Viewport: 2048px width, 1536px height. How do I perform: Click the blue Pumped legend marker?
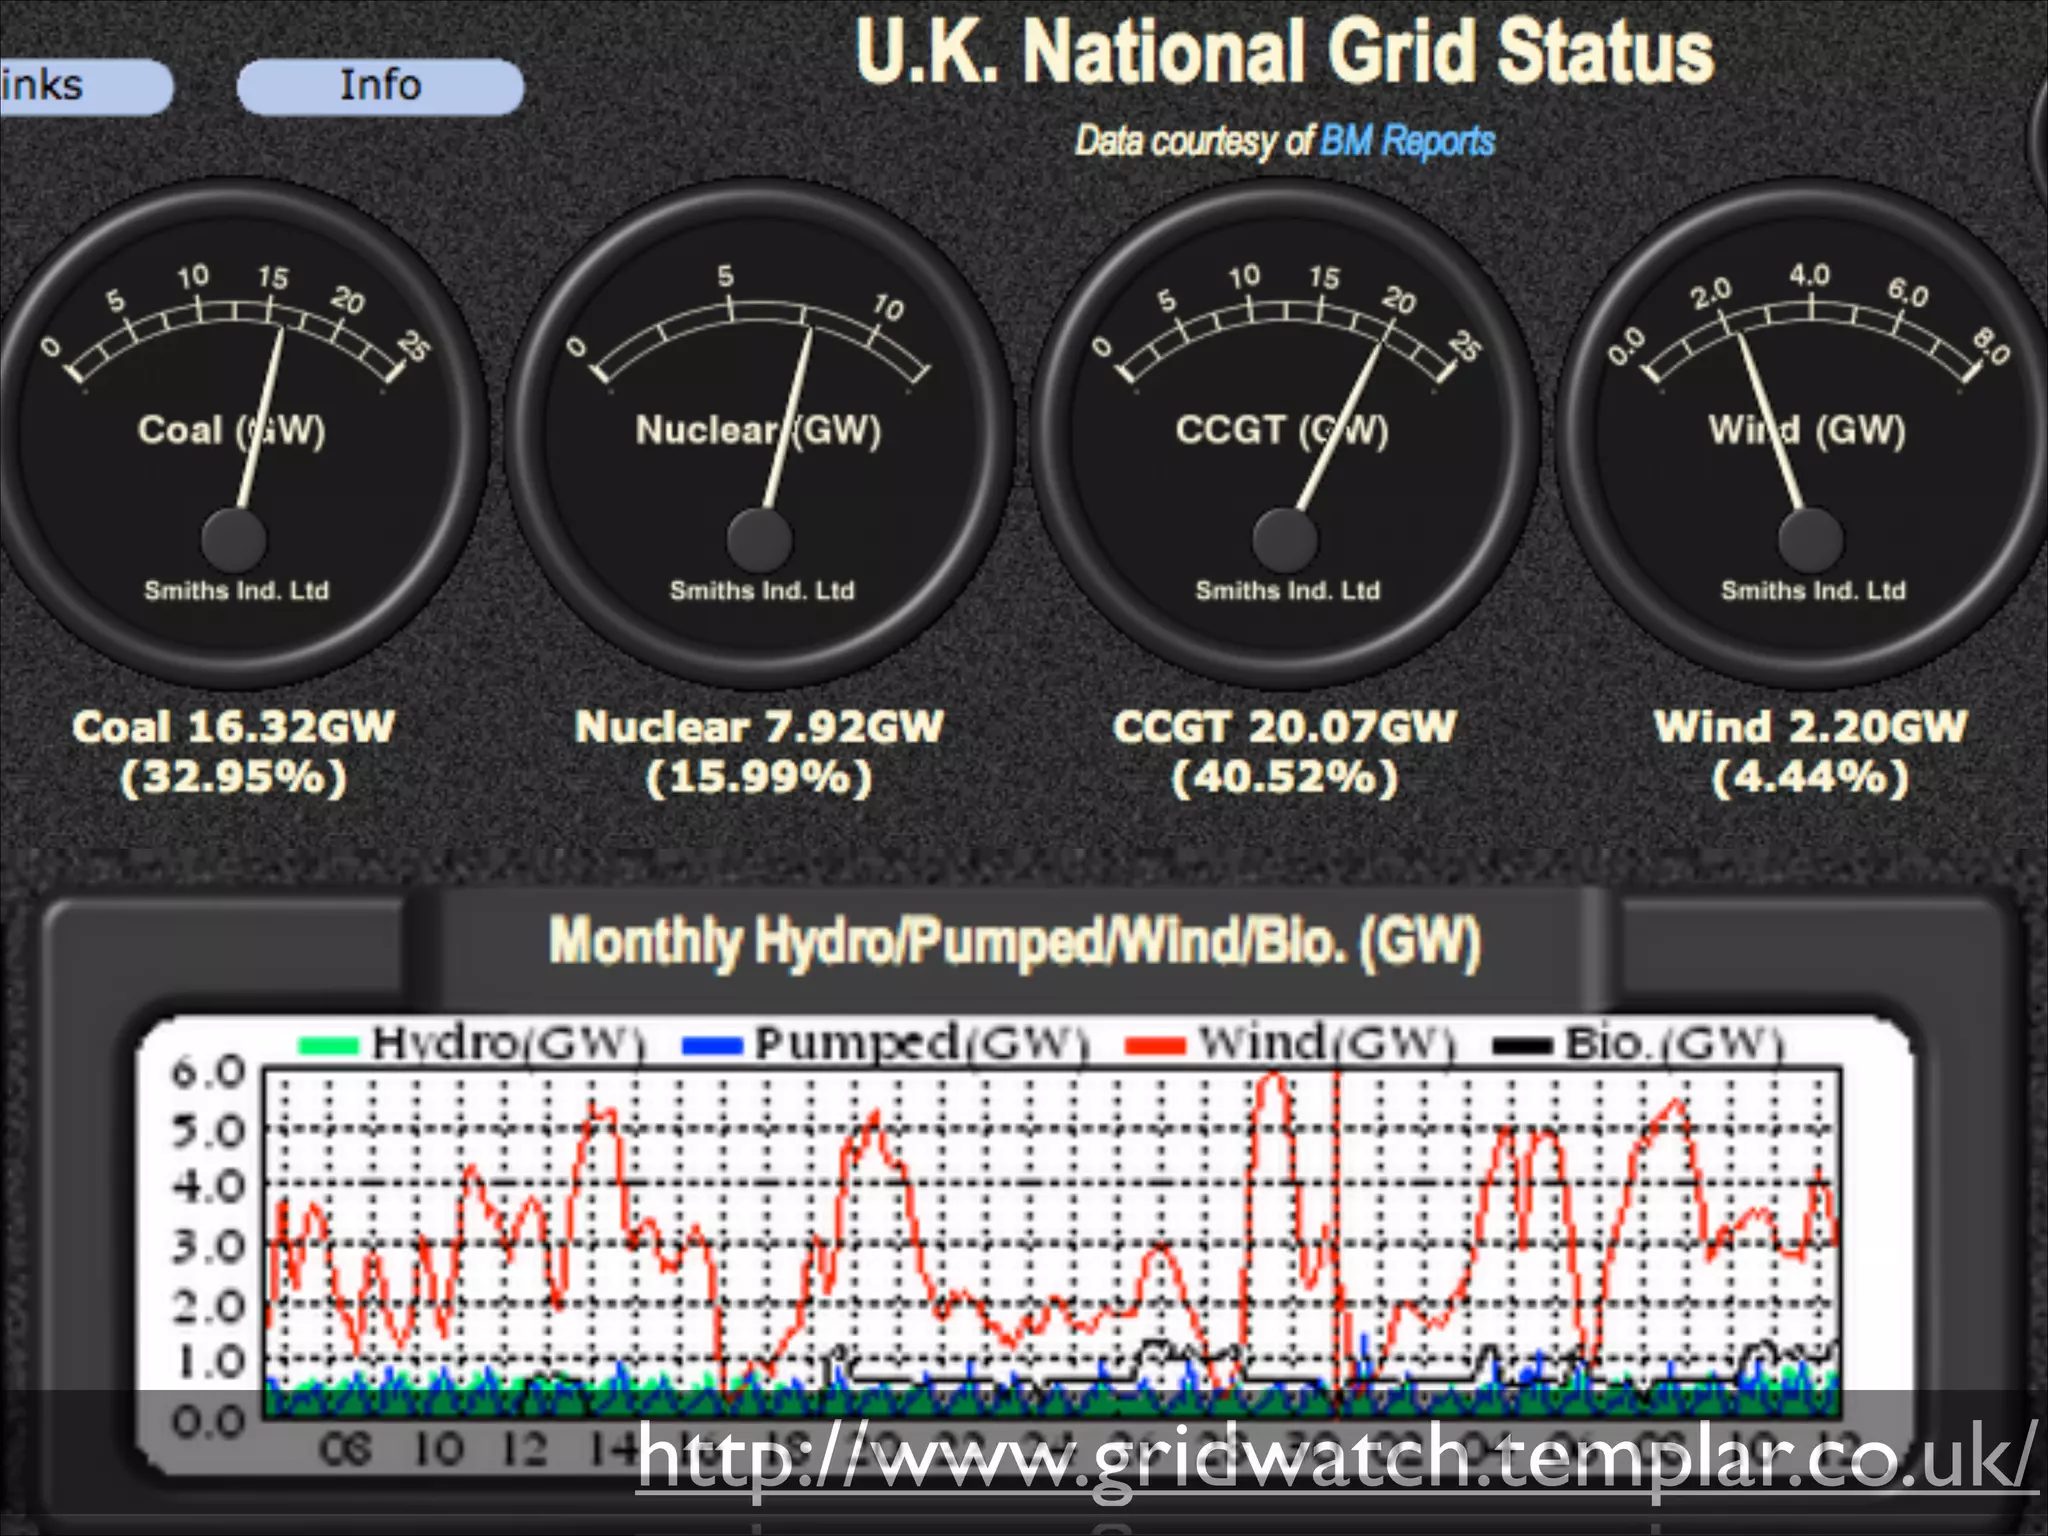[x=711, y=1046]
